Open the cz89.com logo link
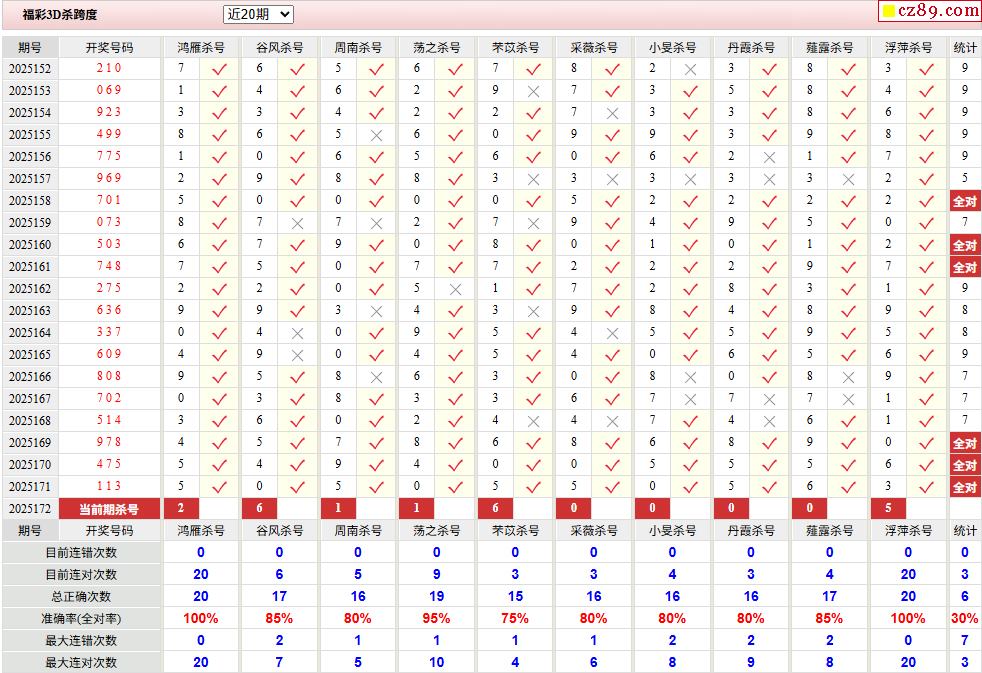 (x=929, y=11)
